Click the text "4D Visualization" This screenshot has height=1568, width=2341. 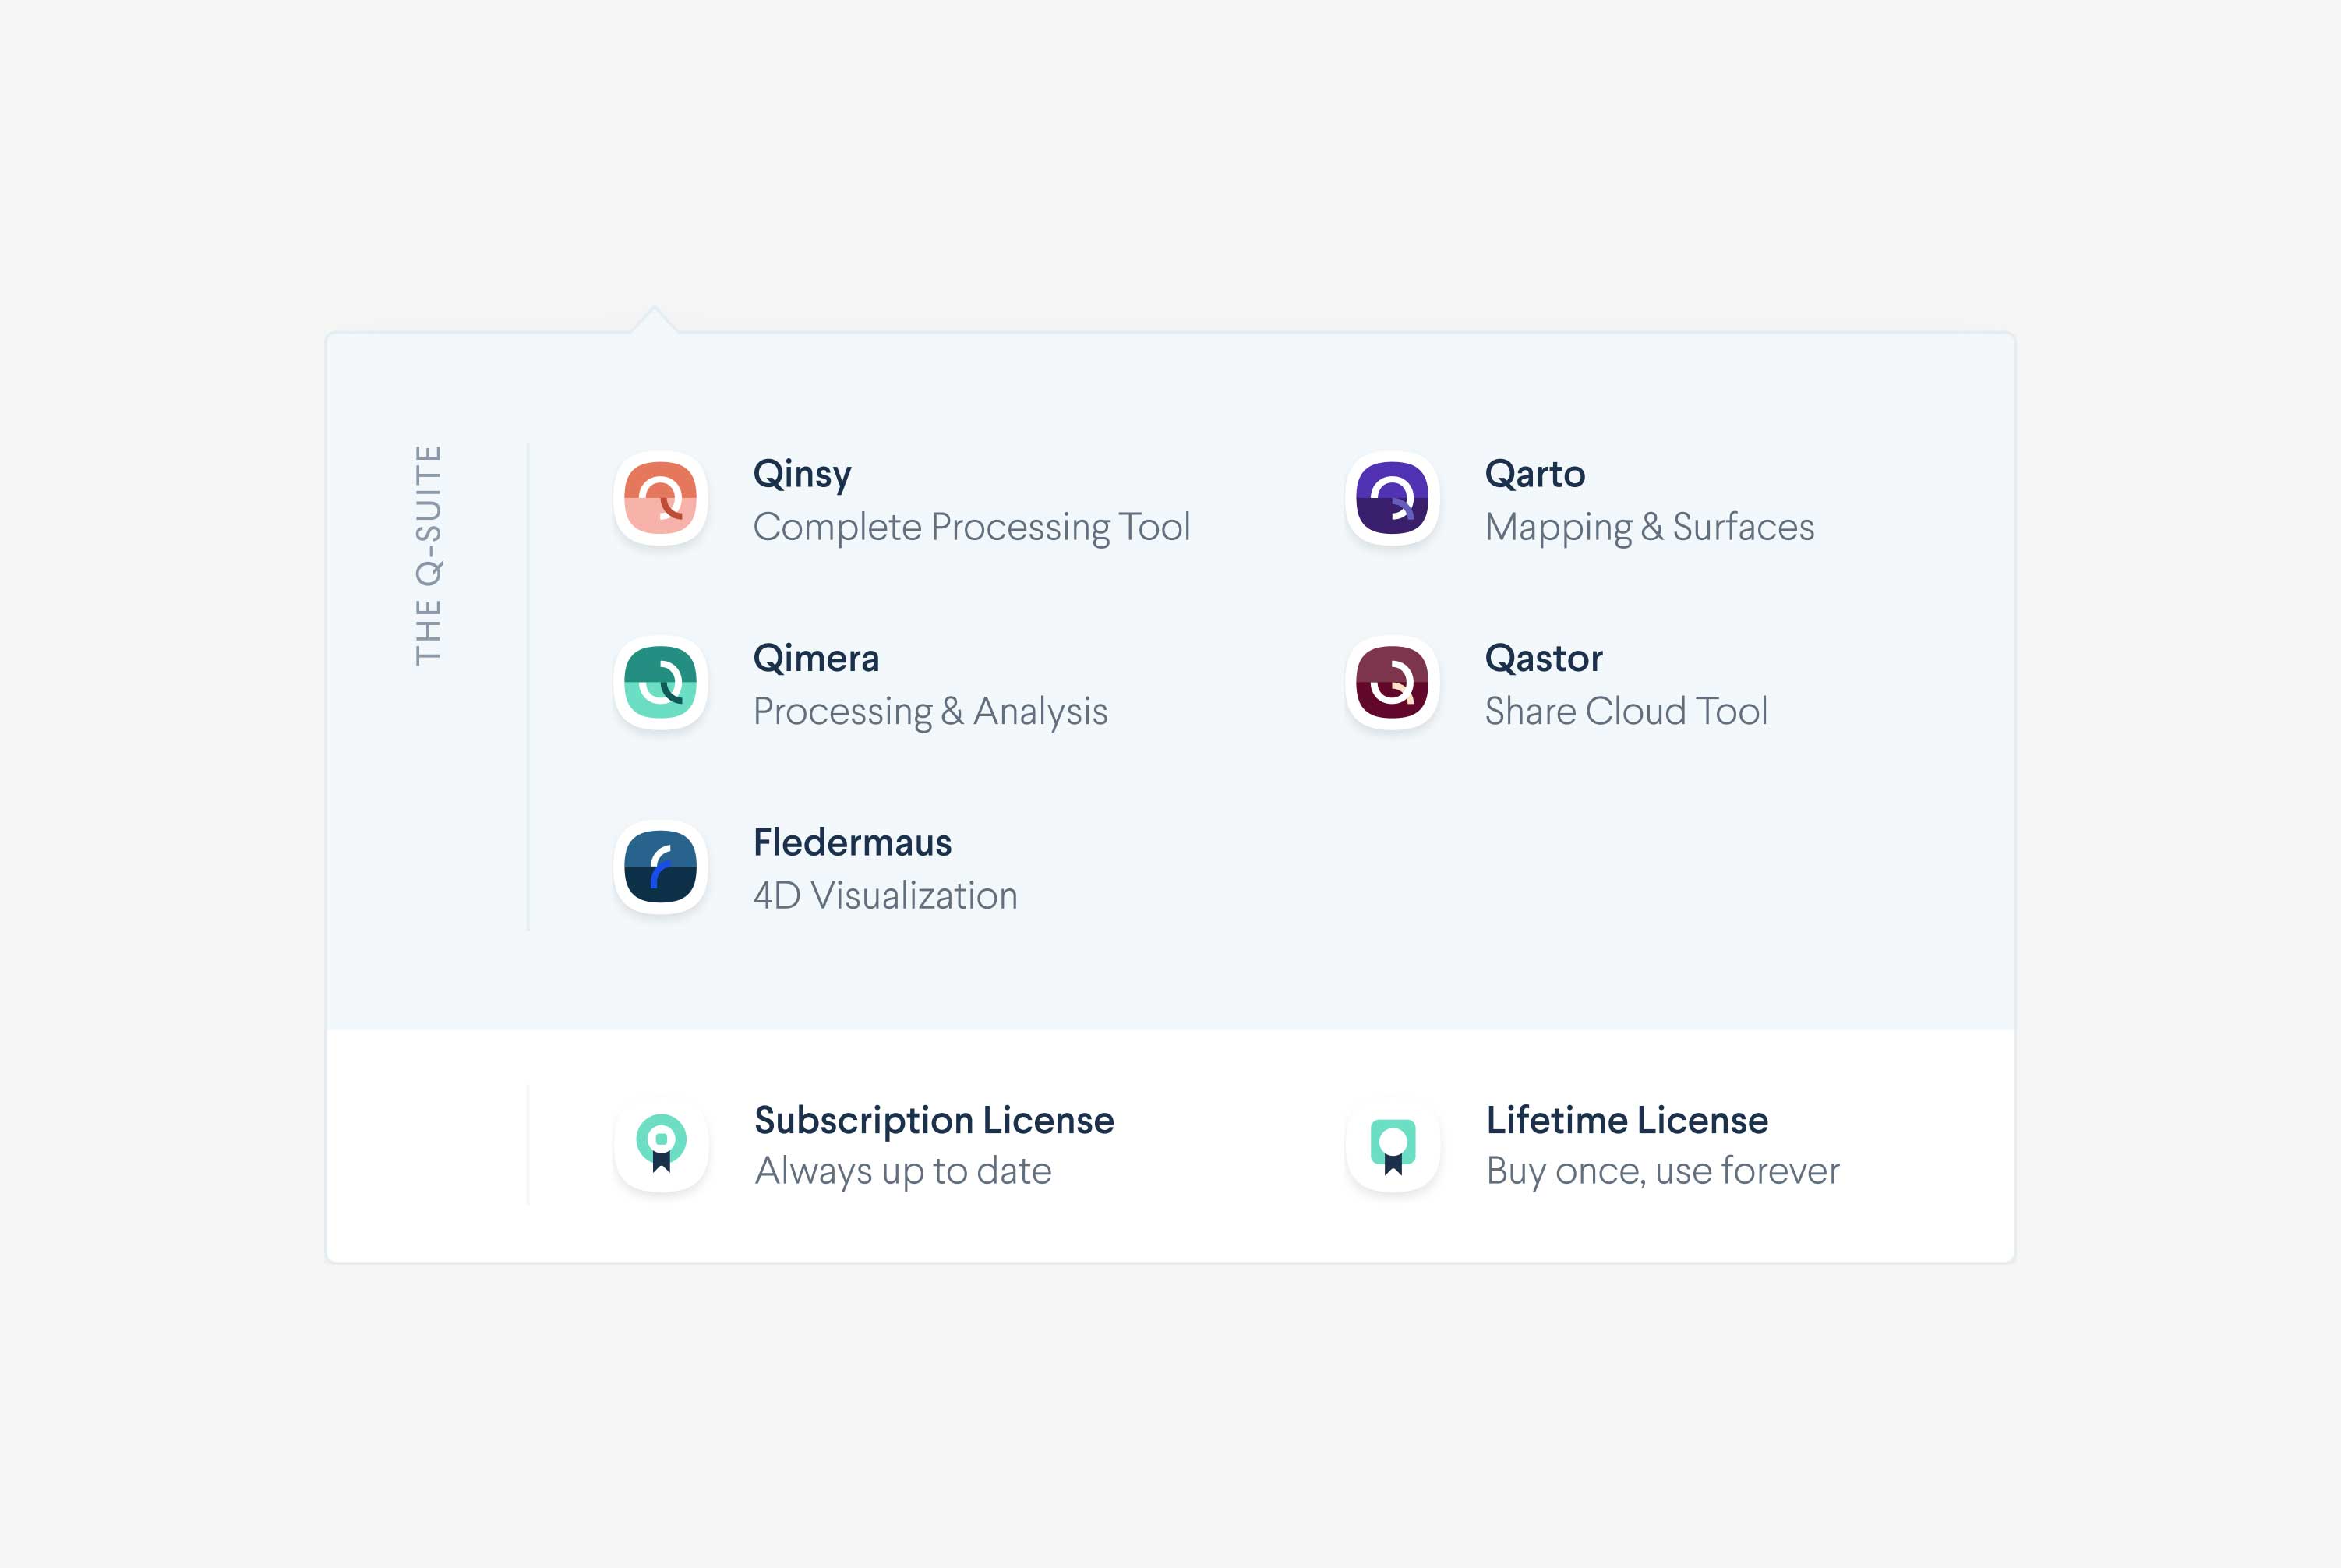point(885,895)
